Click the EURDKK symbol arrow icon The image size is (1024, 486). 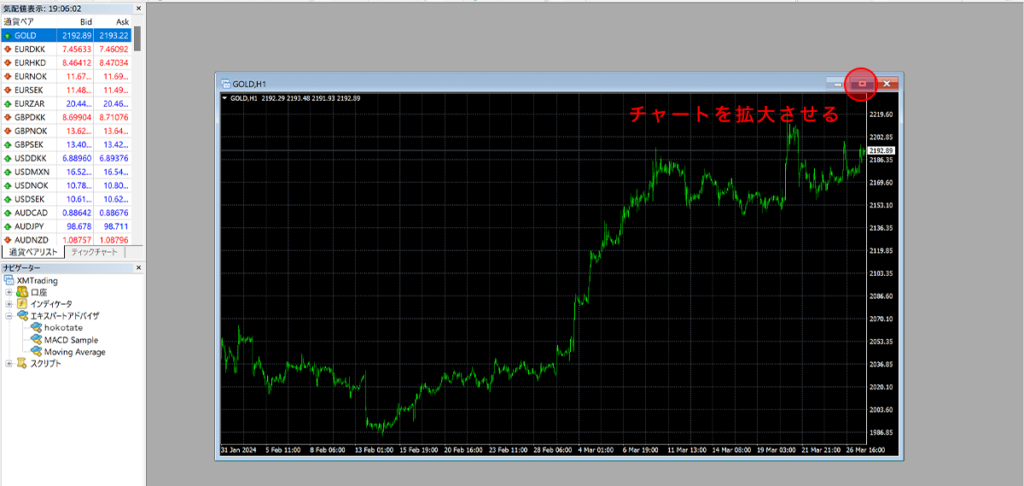(7, 49)
